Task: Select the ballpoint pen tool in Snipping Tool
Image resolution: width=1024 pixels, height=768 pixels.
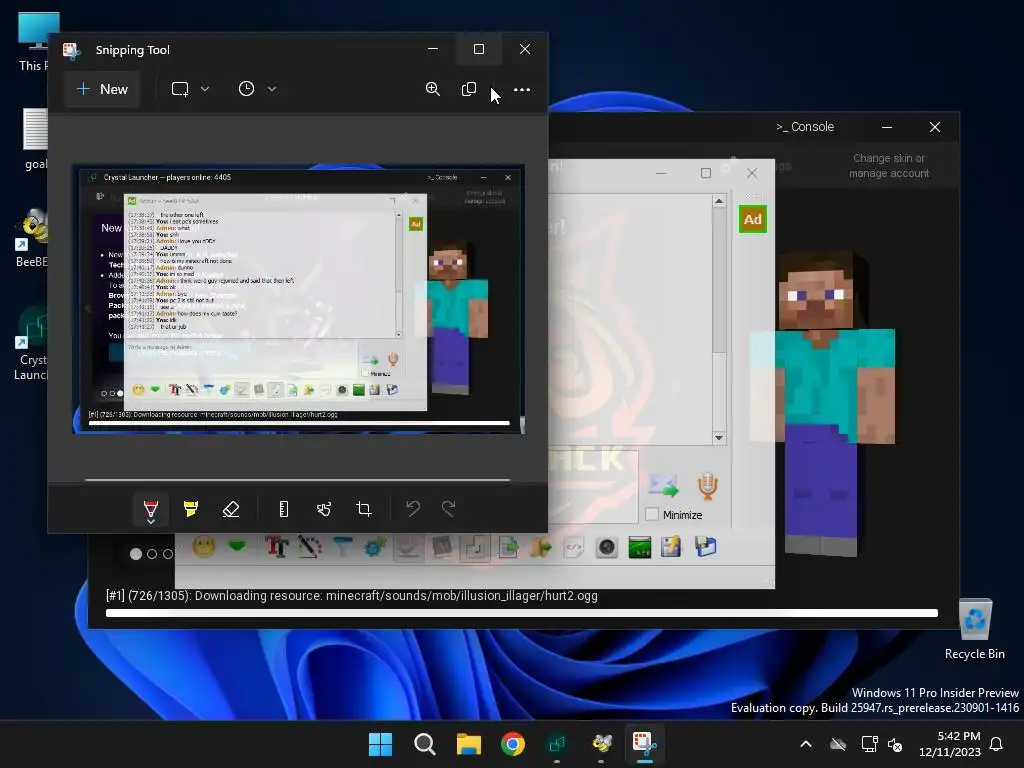Action: point(151,509)
